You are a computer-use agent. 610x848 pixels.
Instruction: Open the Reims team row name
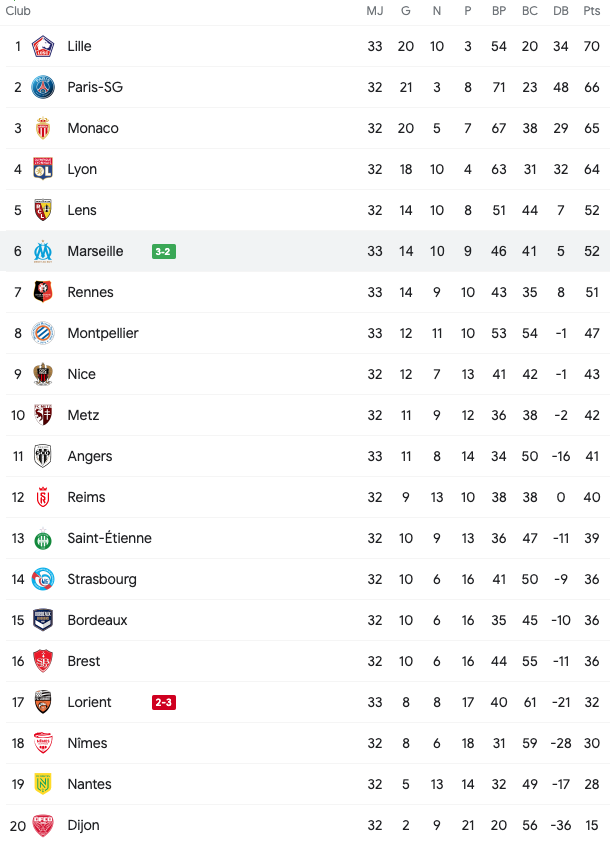click(87, 498)
